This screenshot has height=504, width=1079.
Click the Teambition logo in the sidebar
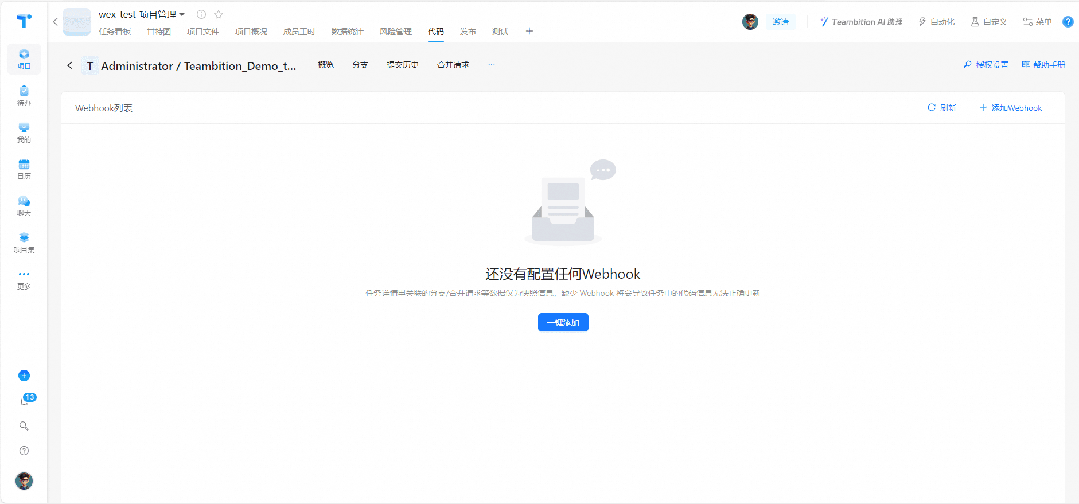(24, 21)
